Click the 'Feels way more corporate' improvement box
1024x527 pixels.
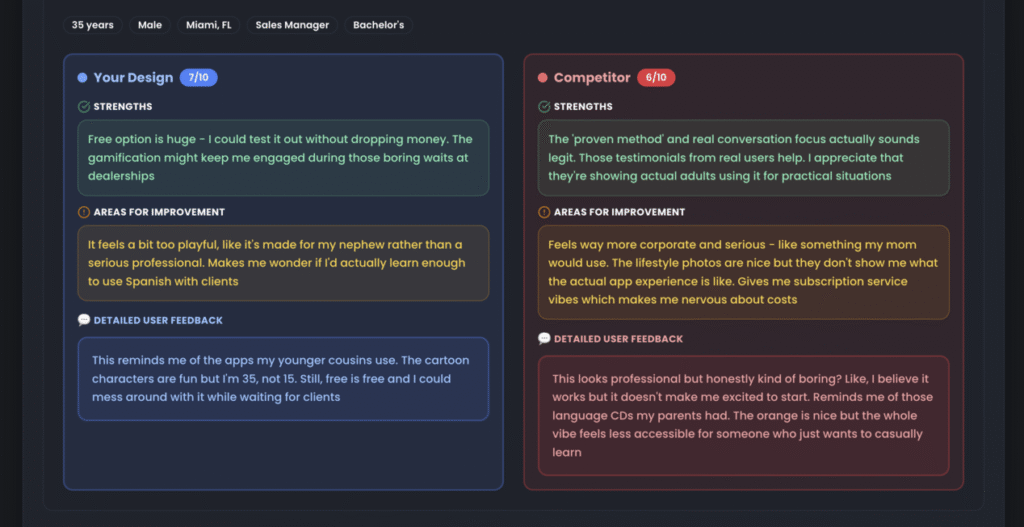click(743, 272)
